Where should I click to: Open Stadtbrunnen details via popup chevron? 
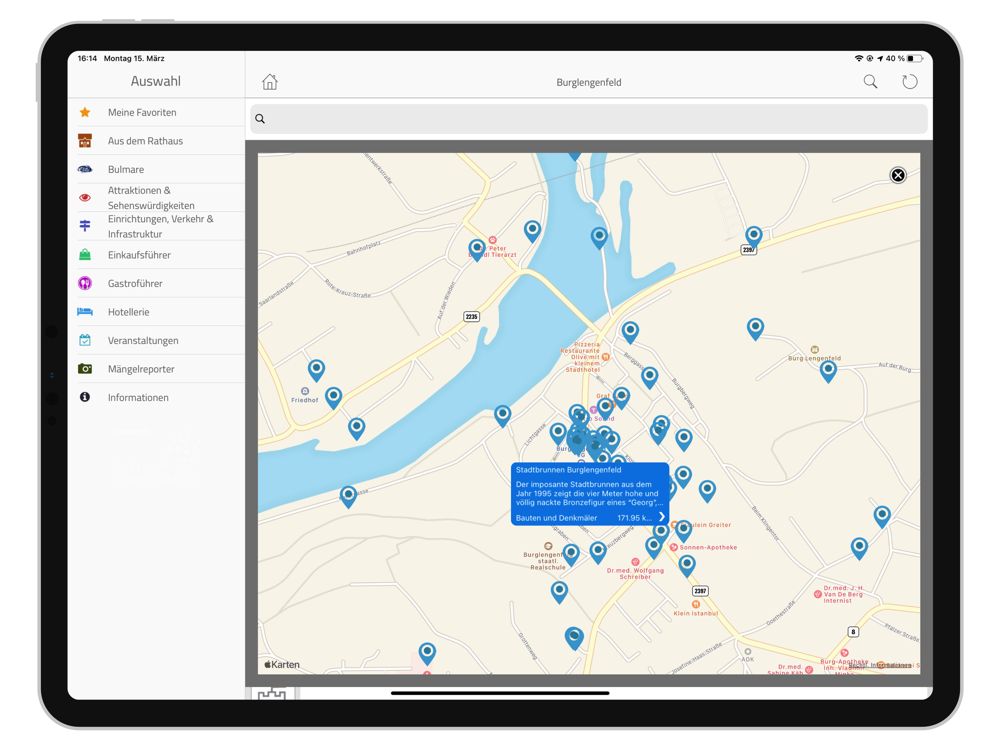662,517
